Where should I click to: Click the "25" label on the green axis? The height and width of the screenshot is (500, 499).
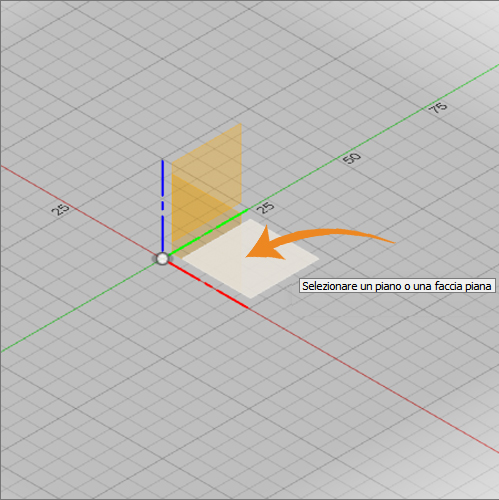[266, 207]
